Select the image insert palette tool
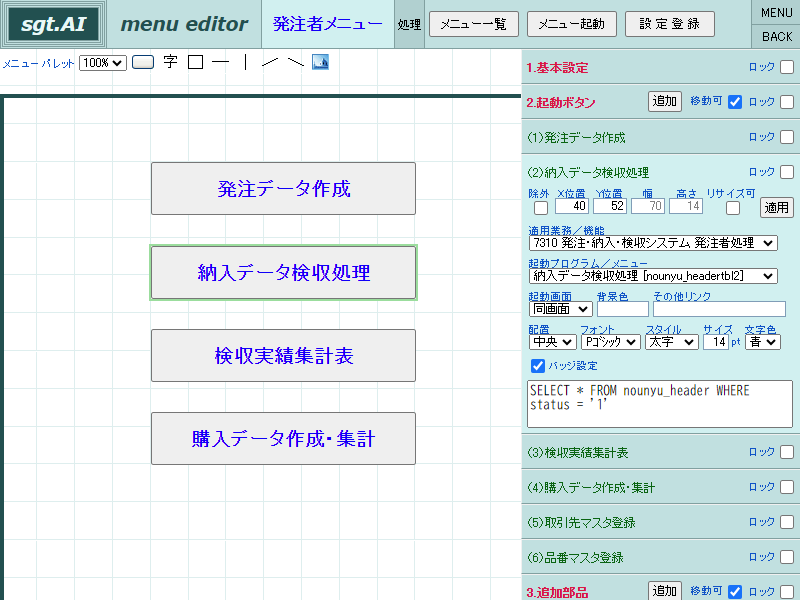 [320, 62]
